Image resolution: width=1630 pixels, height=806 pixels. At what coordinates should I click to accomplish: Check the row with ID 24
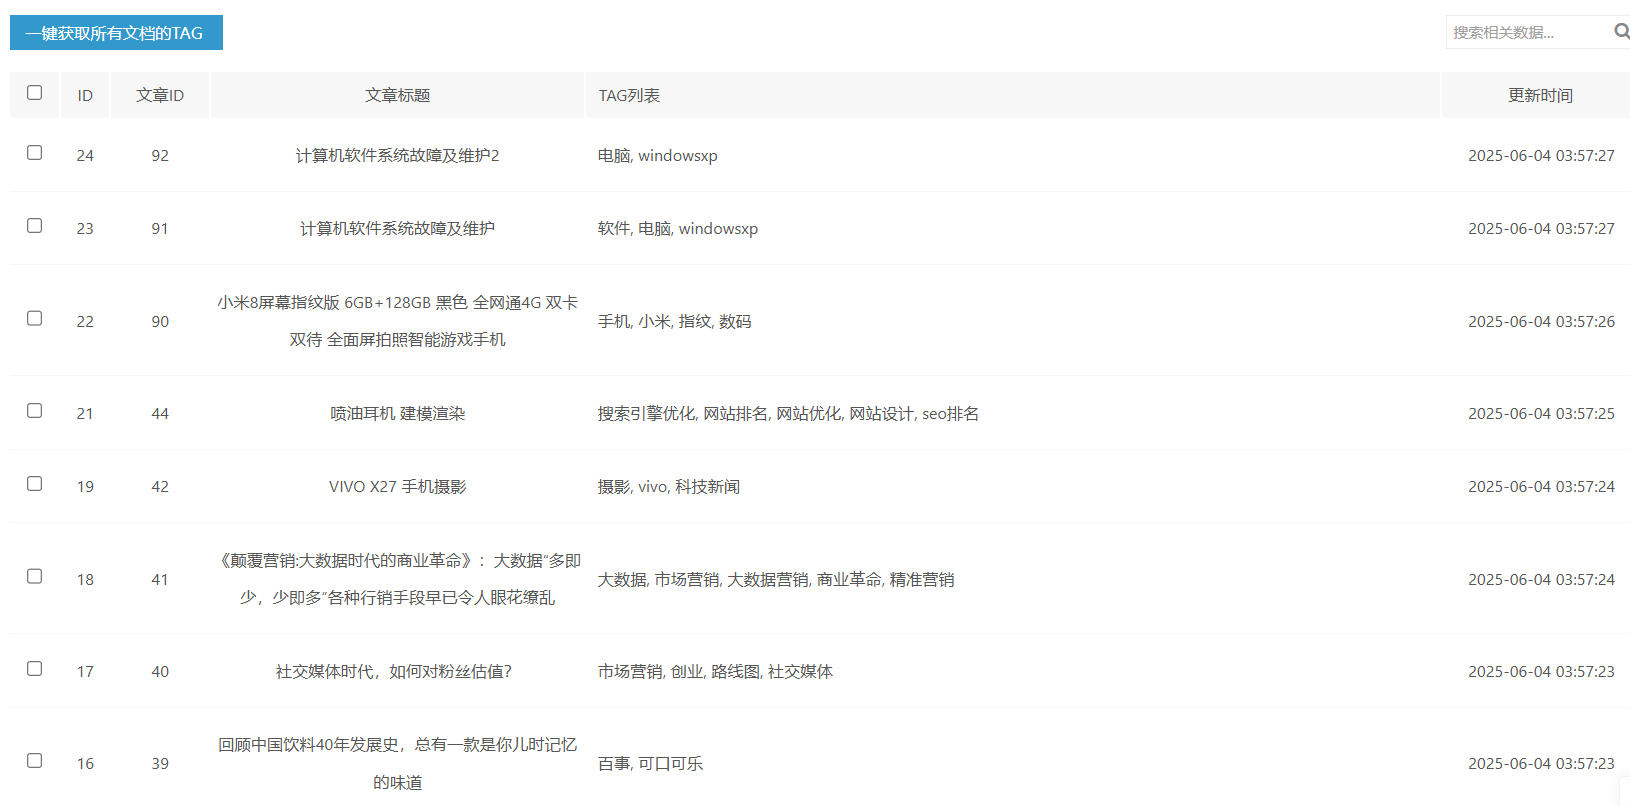click(35, 153)
